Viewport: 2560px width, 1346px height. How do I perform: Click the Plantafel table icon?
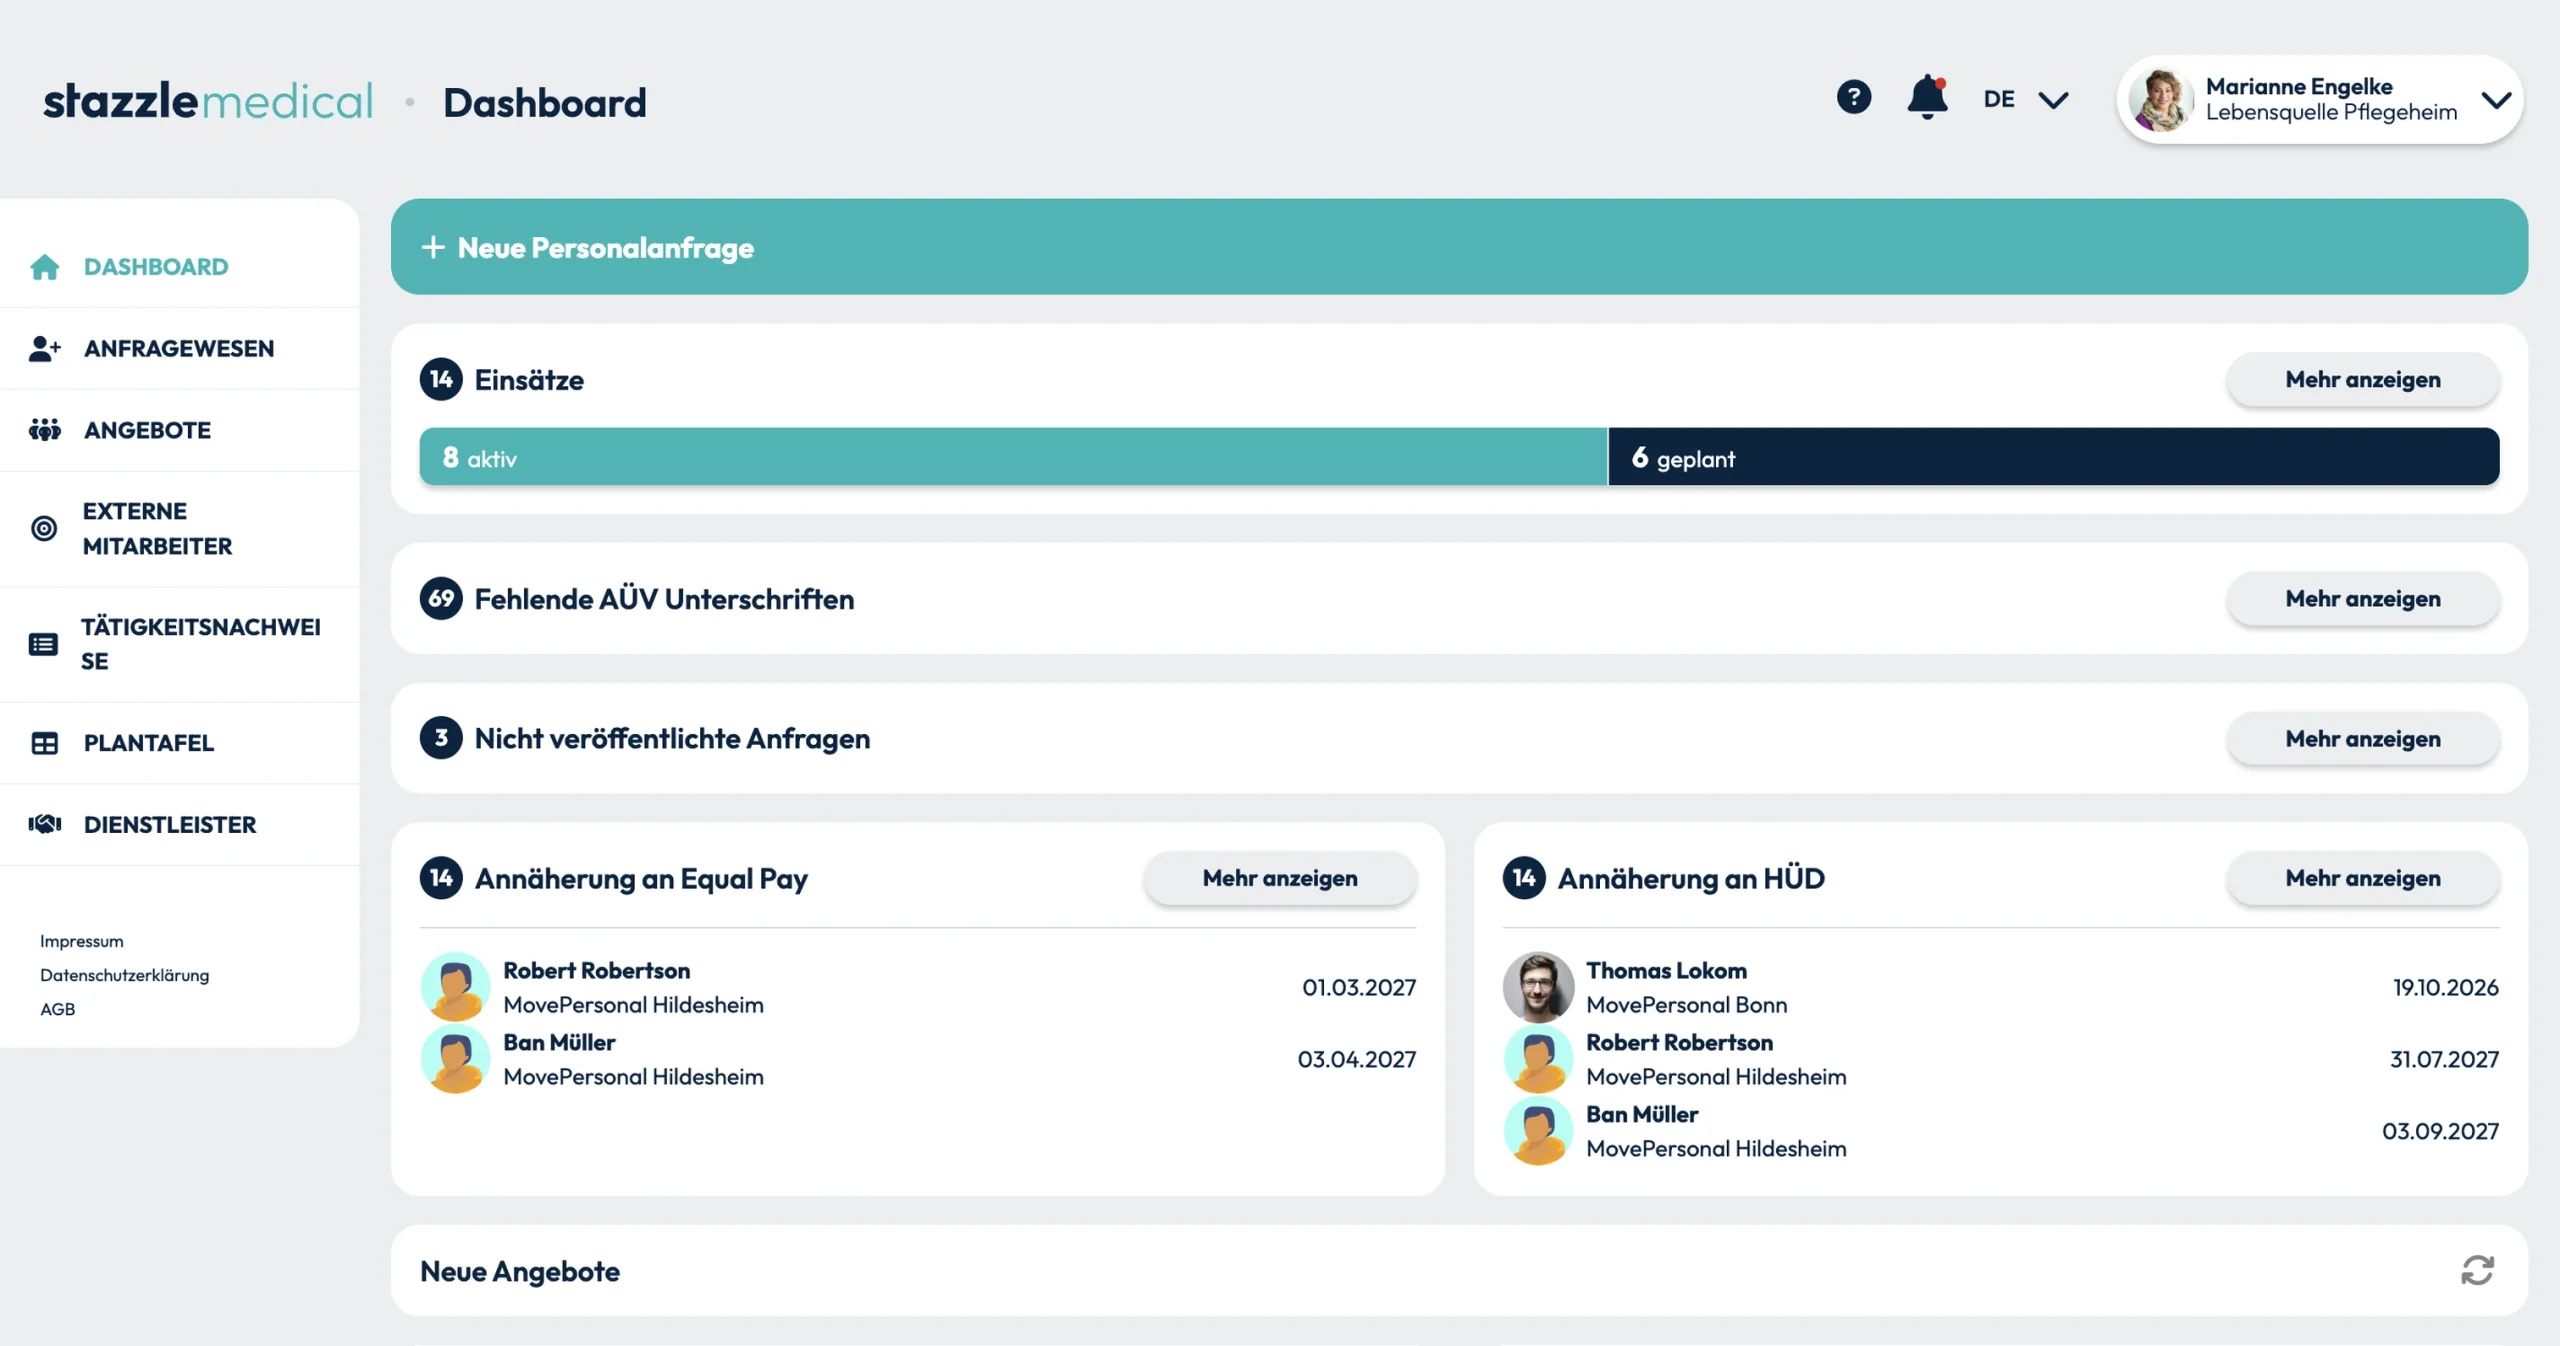coord(44,743)
